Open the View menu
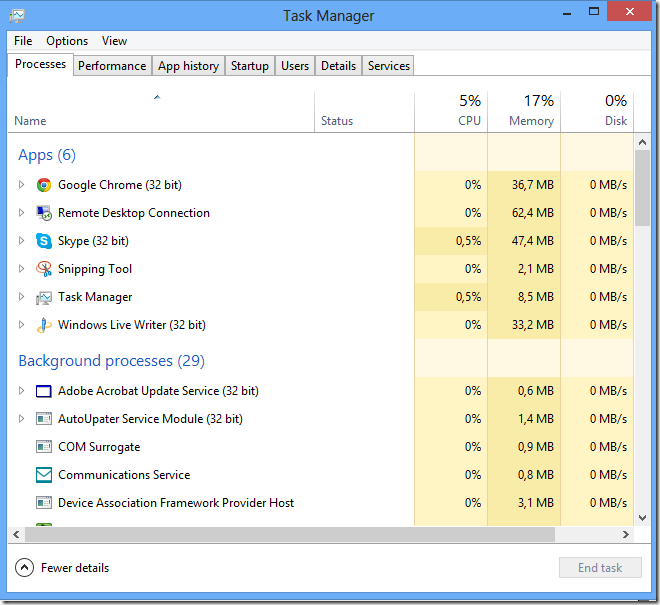The height and width of the screenshot is (605, 660). point(114,41)
